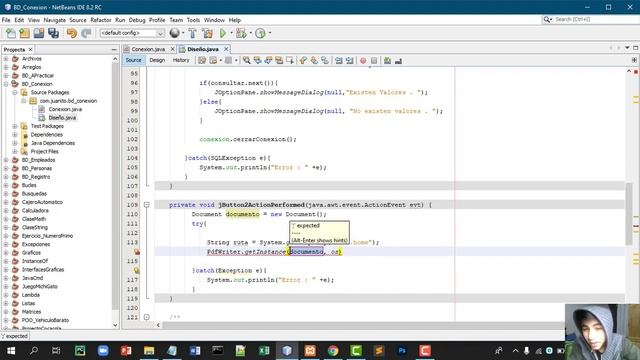Click the globe browser icon in toolbar
The image size is (640, 360).
[x=174, y=33]
